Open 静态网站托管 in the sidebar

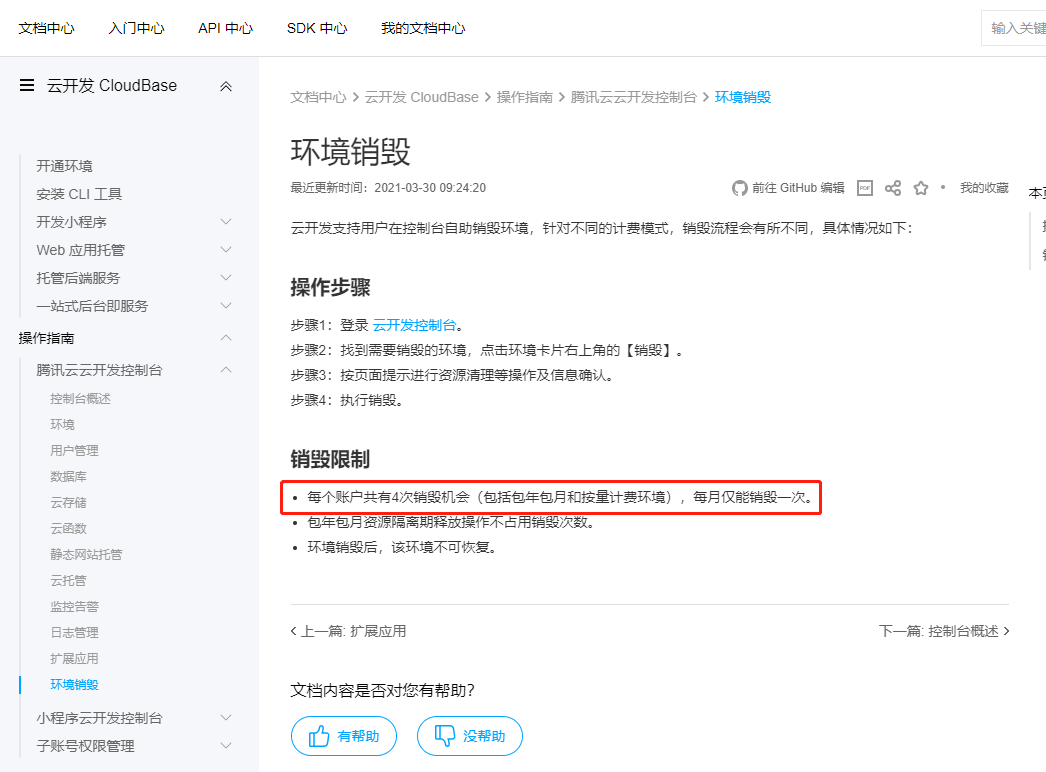[x=86, y=555]
